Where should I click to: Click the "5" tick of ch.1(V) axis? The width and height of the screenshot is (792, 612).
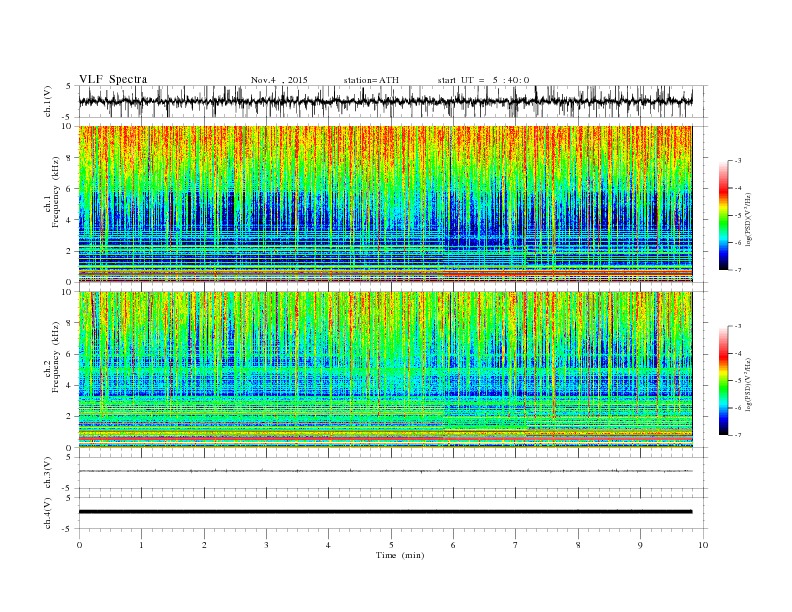69,86
